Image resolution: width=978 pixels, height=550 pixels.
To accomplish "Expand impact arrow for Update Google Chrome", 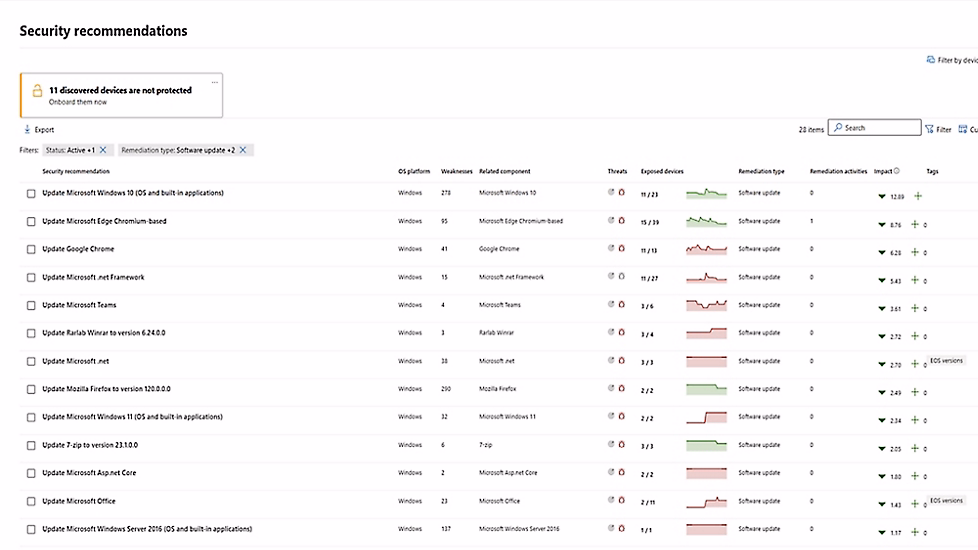I will click(x=882, y=253).
